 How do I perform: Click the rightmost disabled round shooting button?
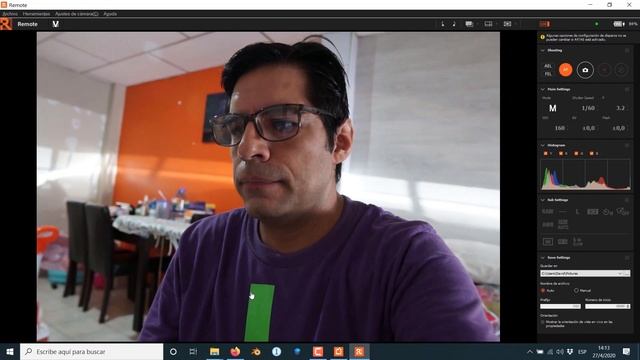pyautogui.click(x=621, y=70)
